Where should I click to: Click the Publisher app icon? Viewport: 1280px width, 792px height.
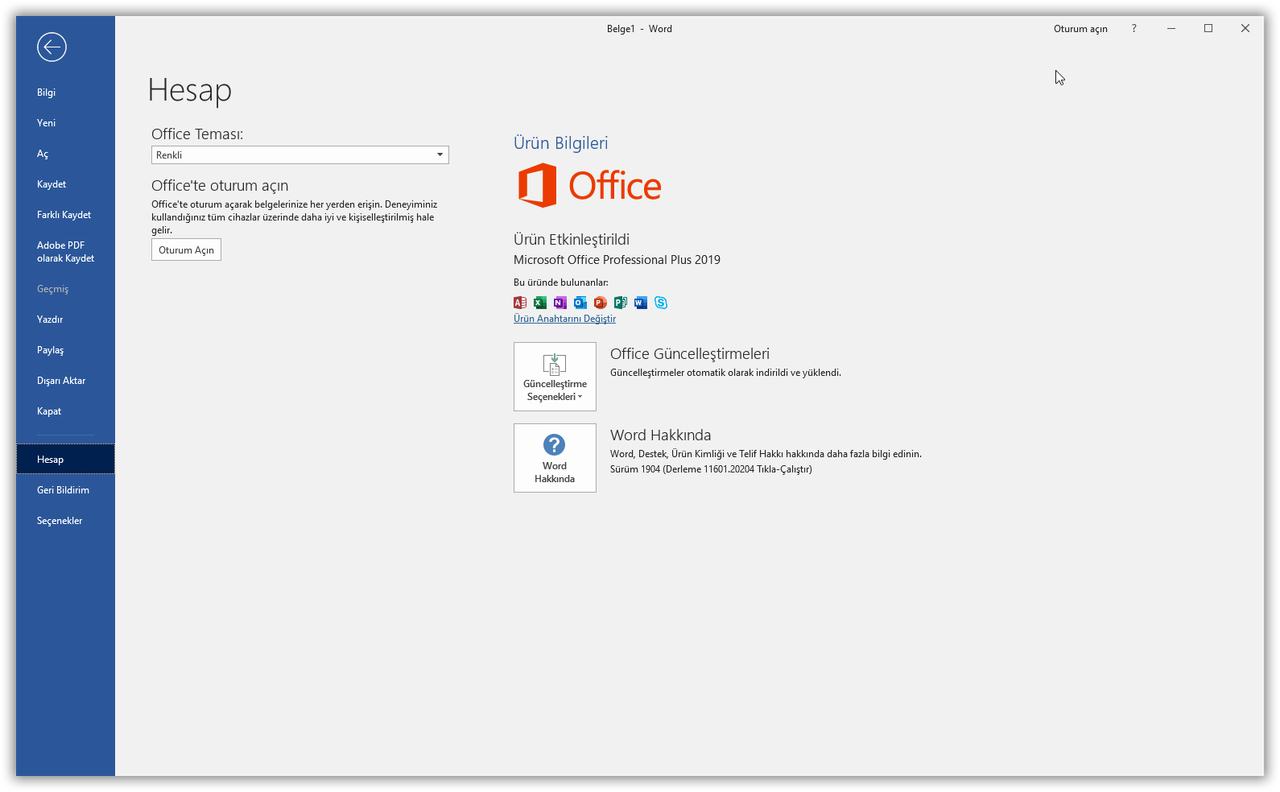click(x=620, y=303)
